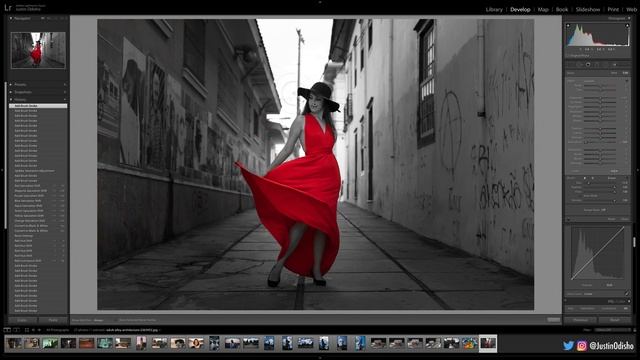This screenshot has height=360, width=640.
Task: Click the Previous button
Action: click(580, 320)
